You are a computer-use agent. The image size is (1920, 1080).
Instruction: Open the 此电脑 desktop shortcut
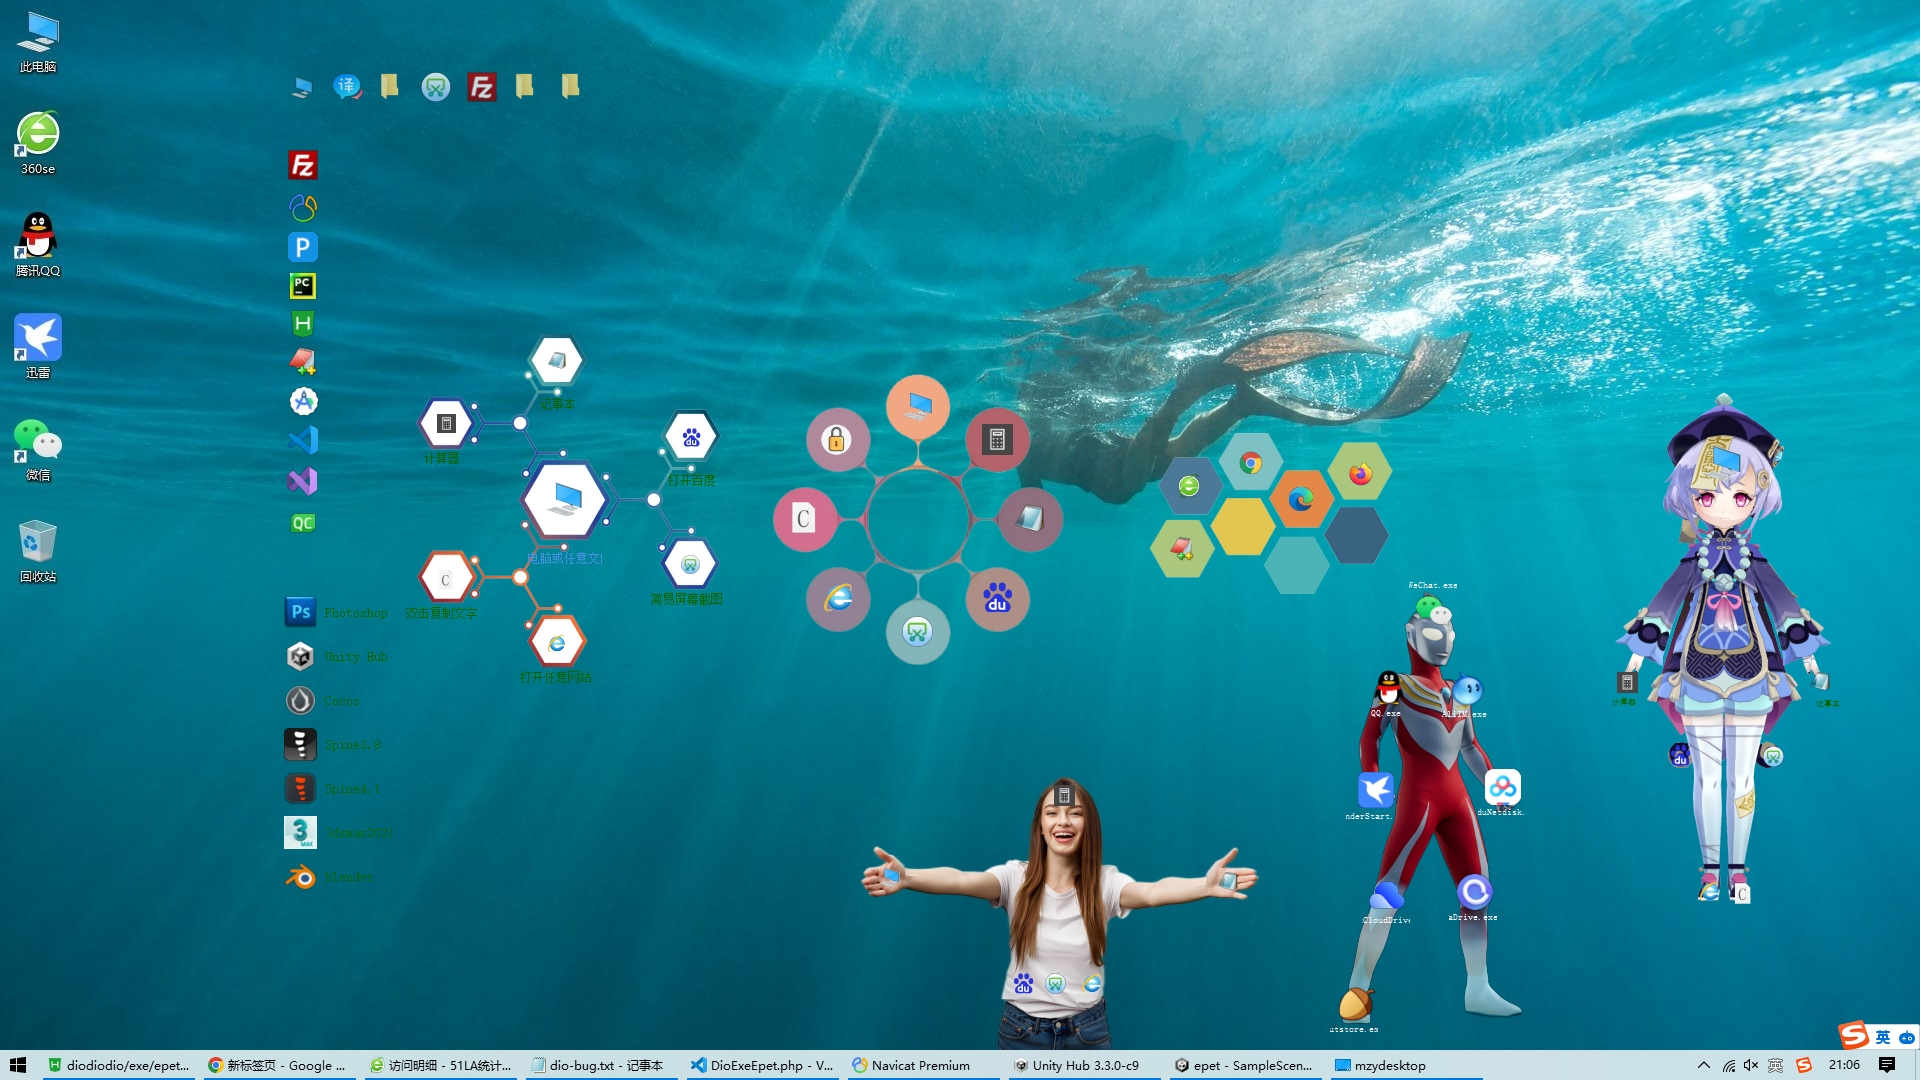coord(38,42)
